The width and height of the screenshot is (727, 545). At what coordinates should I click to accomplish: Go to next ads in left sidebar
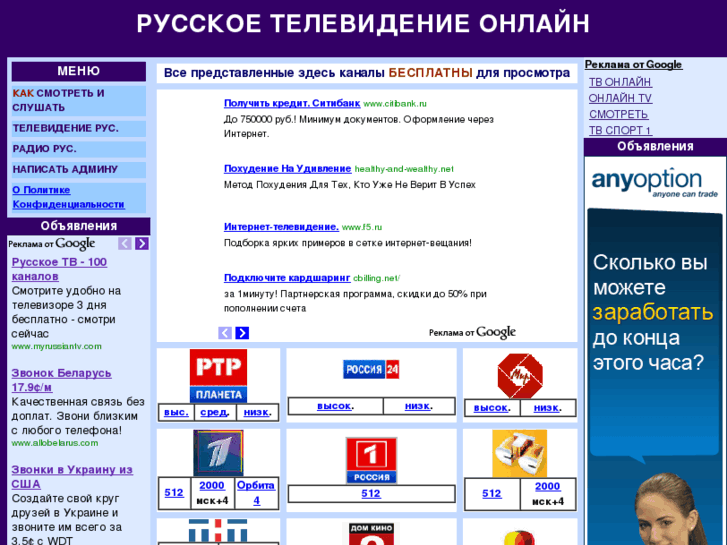pos(142,244)
